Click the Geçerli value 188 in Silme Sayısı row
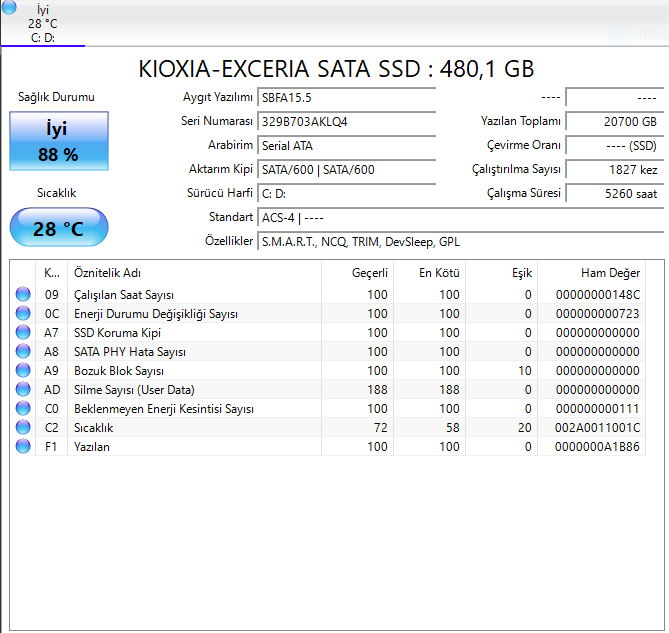Viewport: 669px width, 633px height. pyautogui.click(x=377, y=390)
